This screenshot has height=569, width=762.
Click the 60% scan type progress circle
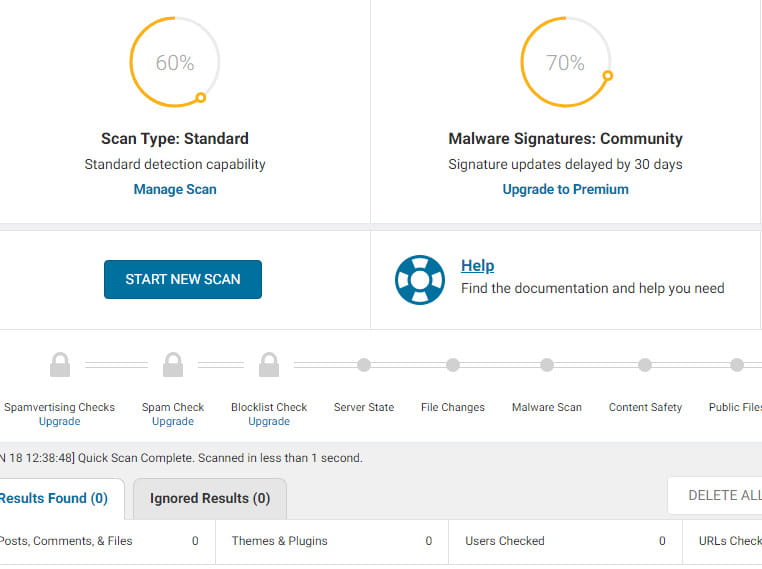(175, 63)
